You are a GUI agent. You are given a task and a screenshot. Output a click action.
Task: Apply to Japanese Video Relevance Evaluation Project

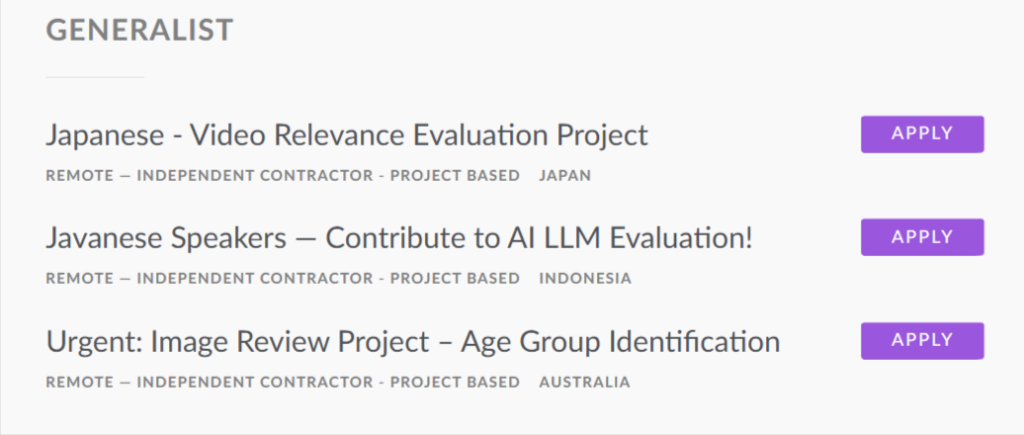pos(922,134)
